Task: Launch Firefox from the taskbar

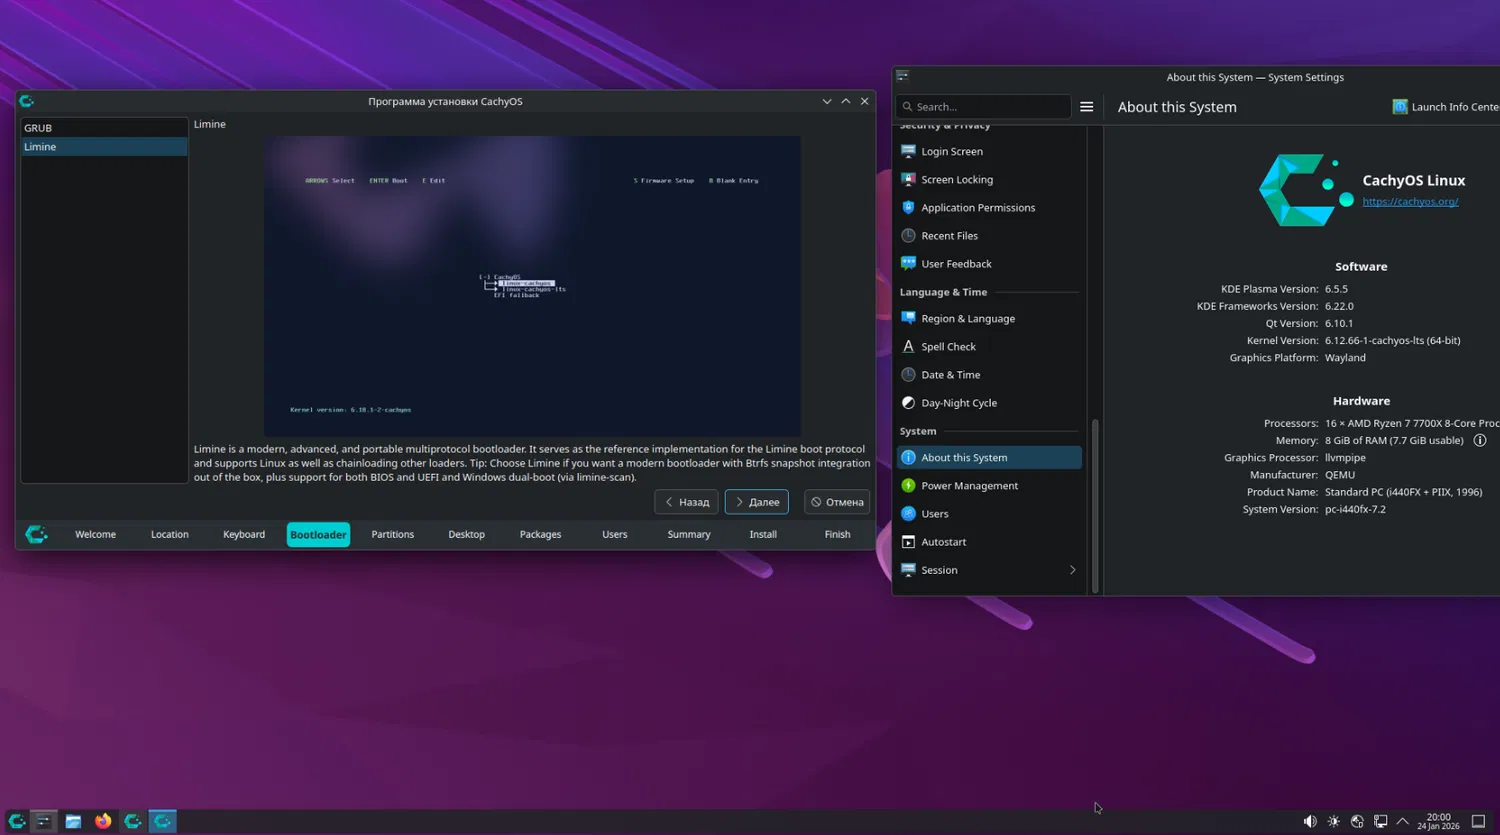Action: tap(103, 821)
